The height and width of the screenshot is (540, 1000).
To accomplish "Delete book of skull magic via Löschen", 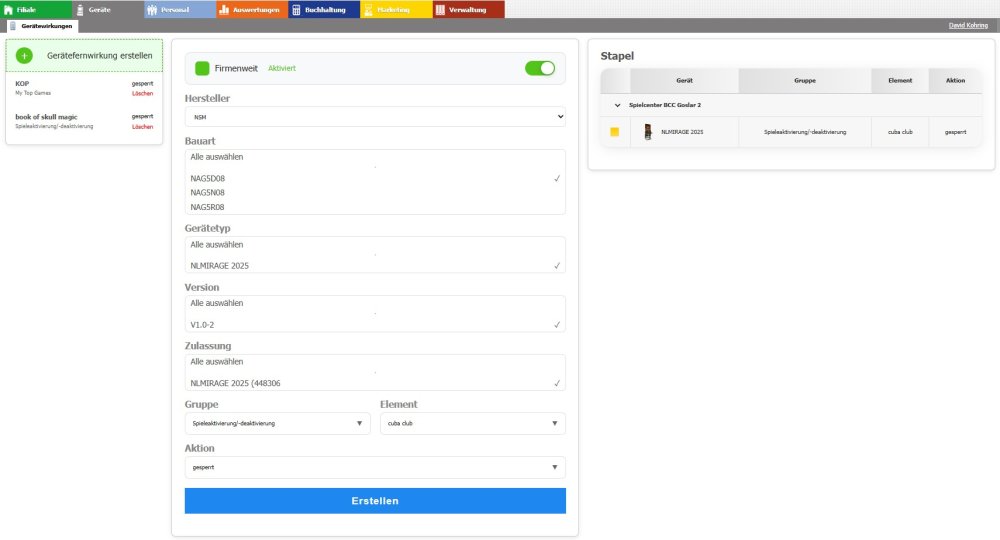I will pos(142,126).
